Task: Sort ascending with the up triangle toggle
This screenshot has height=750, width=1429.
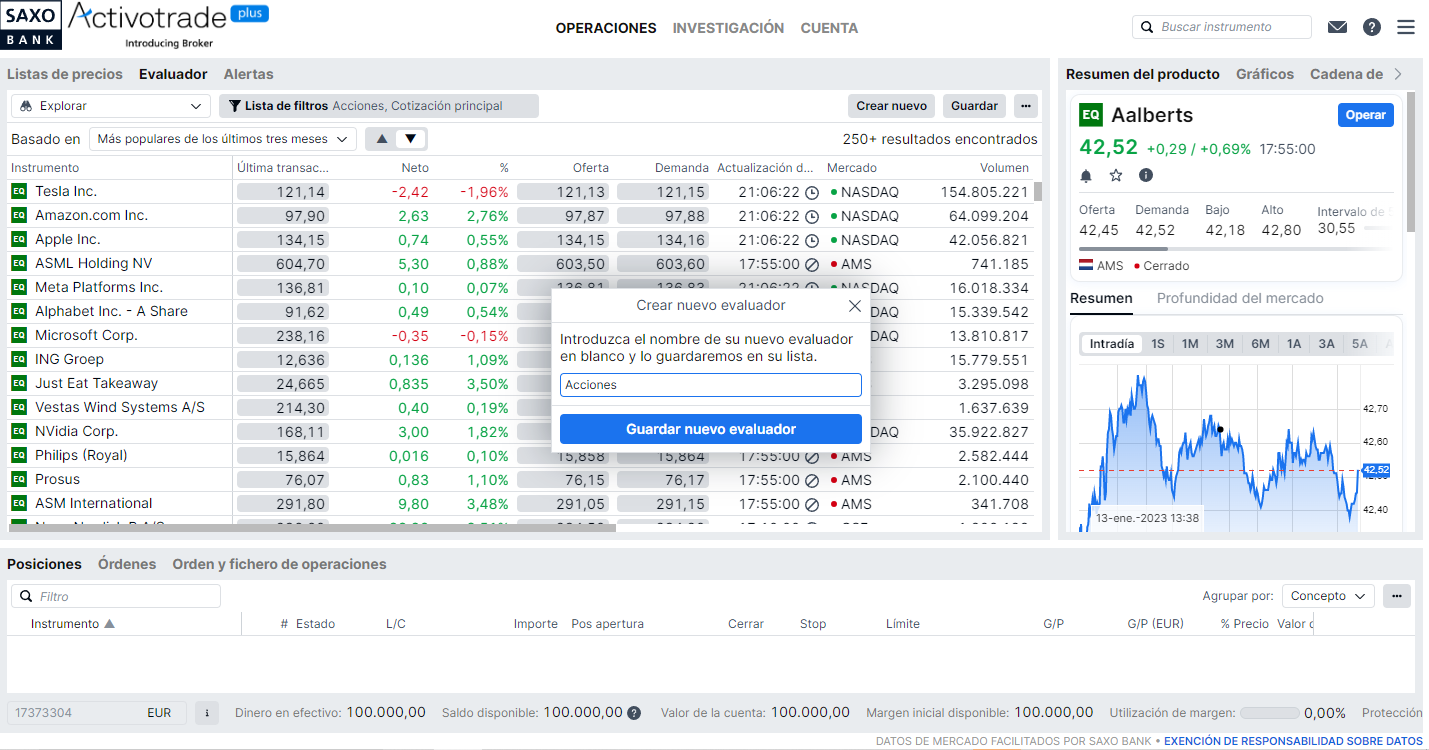Action: point(382,139)
